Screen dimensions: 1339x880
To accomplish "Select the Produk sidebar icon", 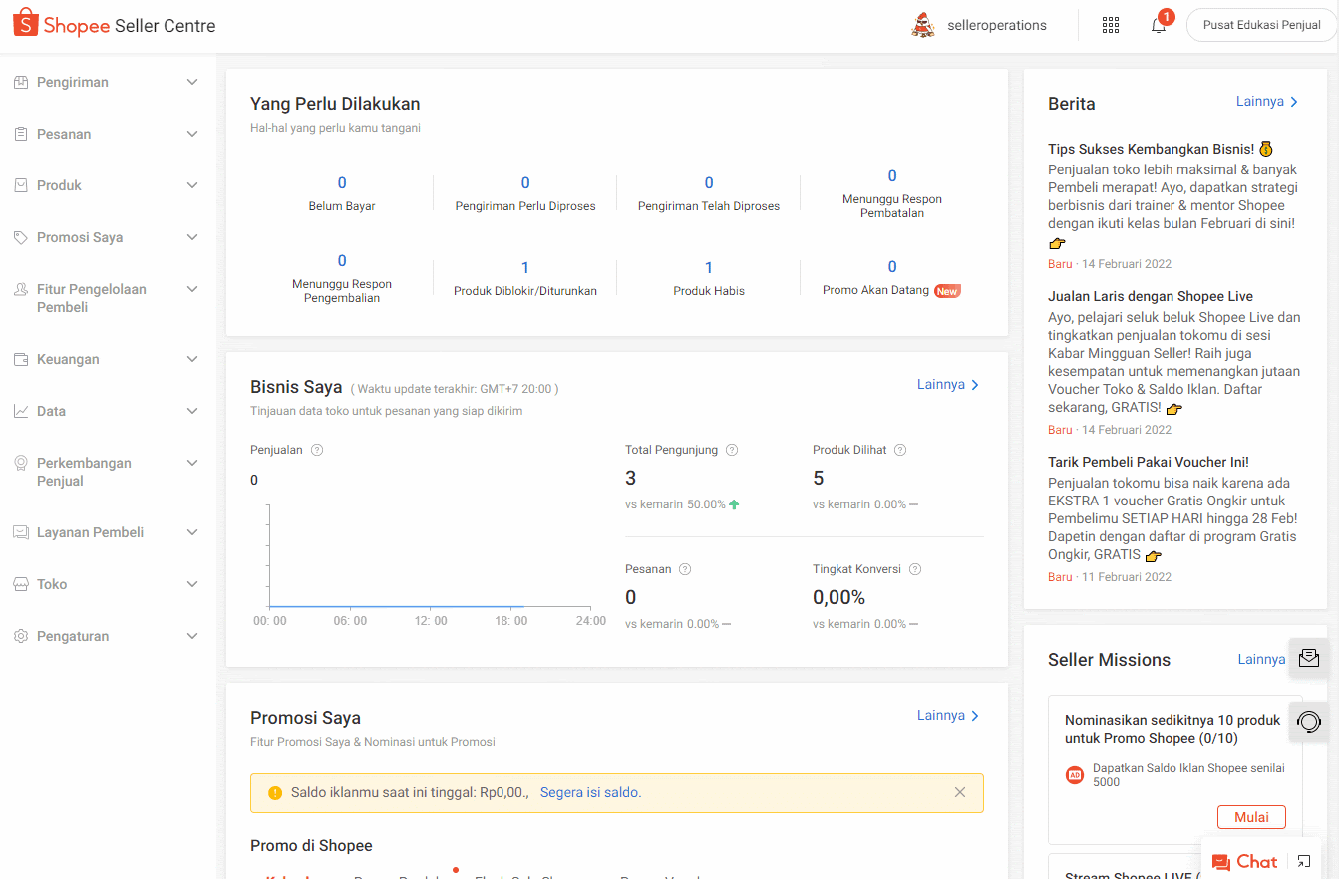I will (x=22, y=184).
